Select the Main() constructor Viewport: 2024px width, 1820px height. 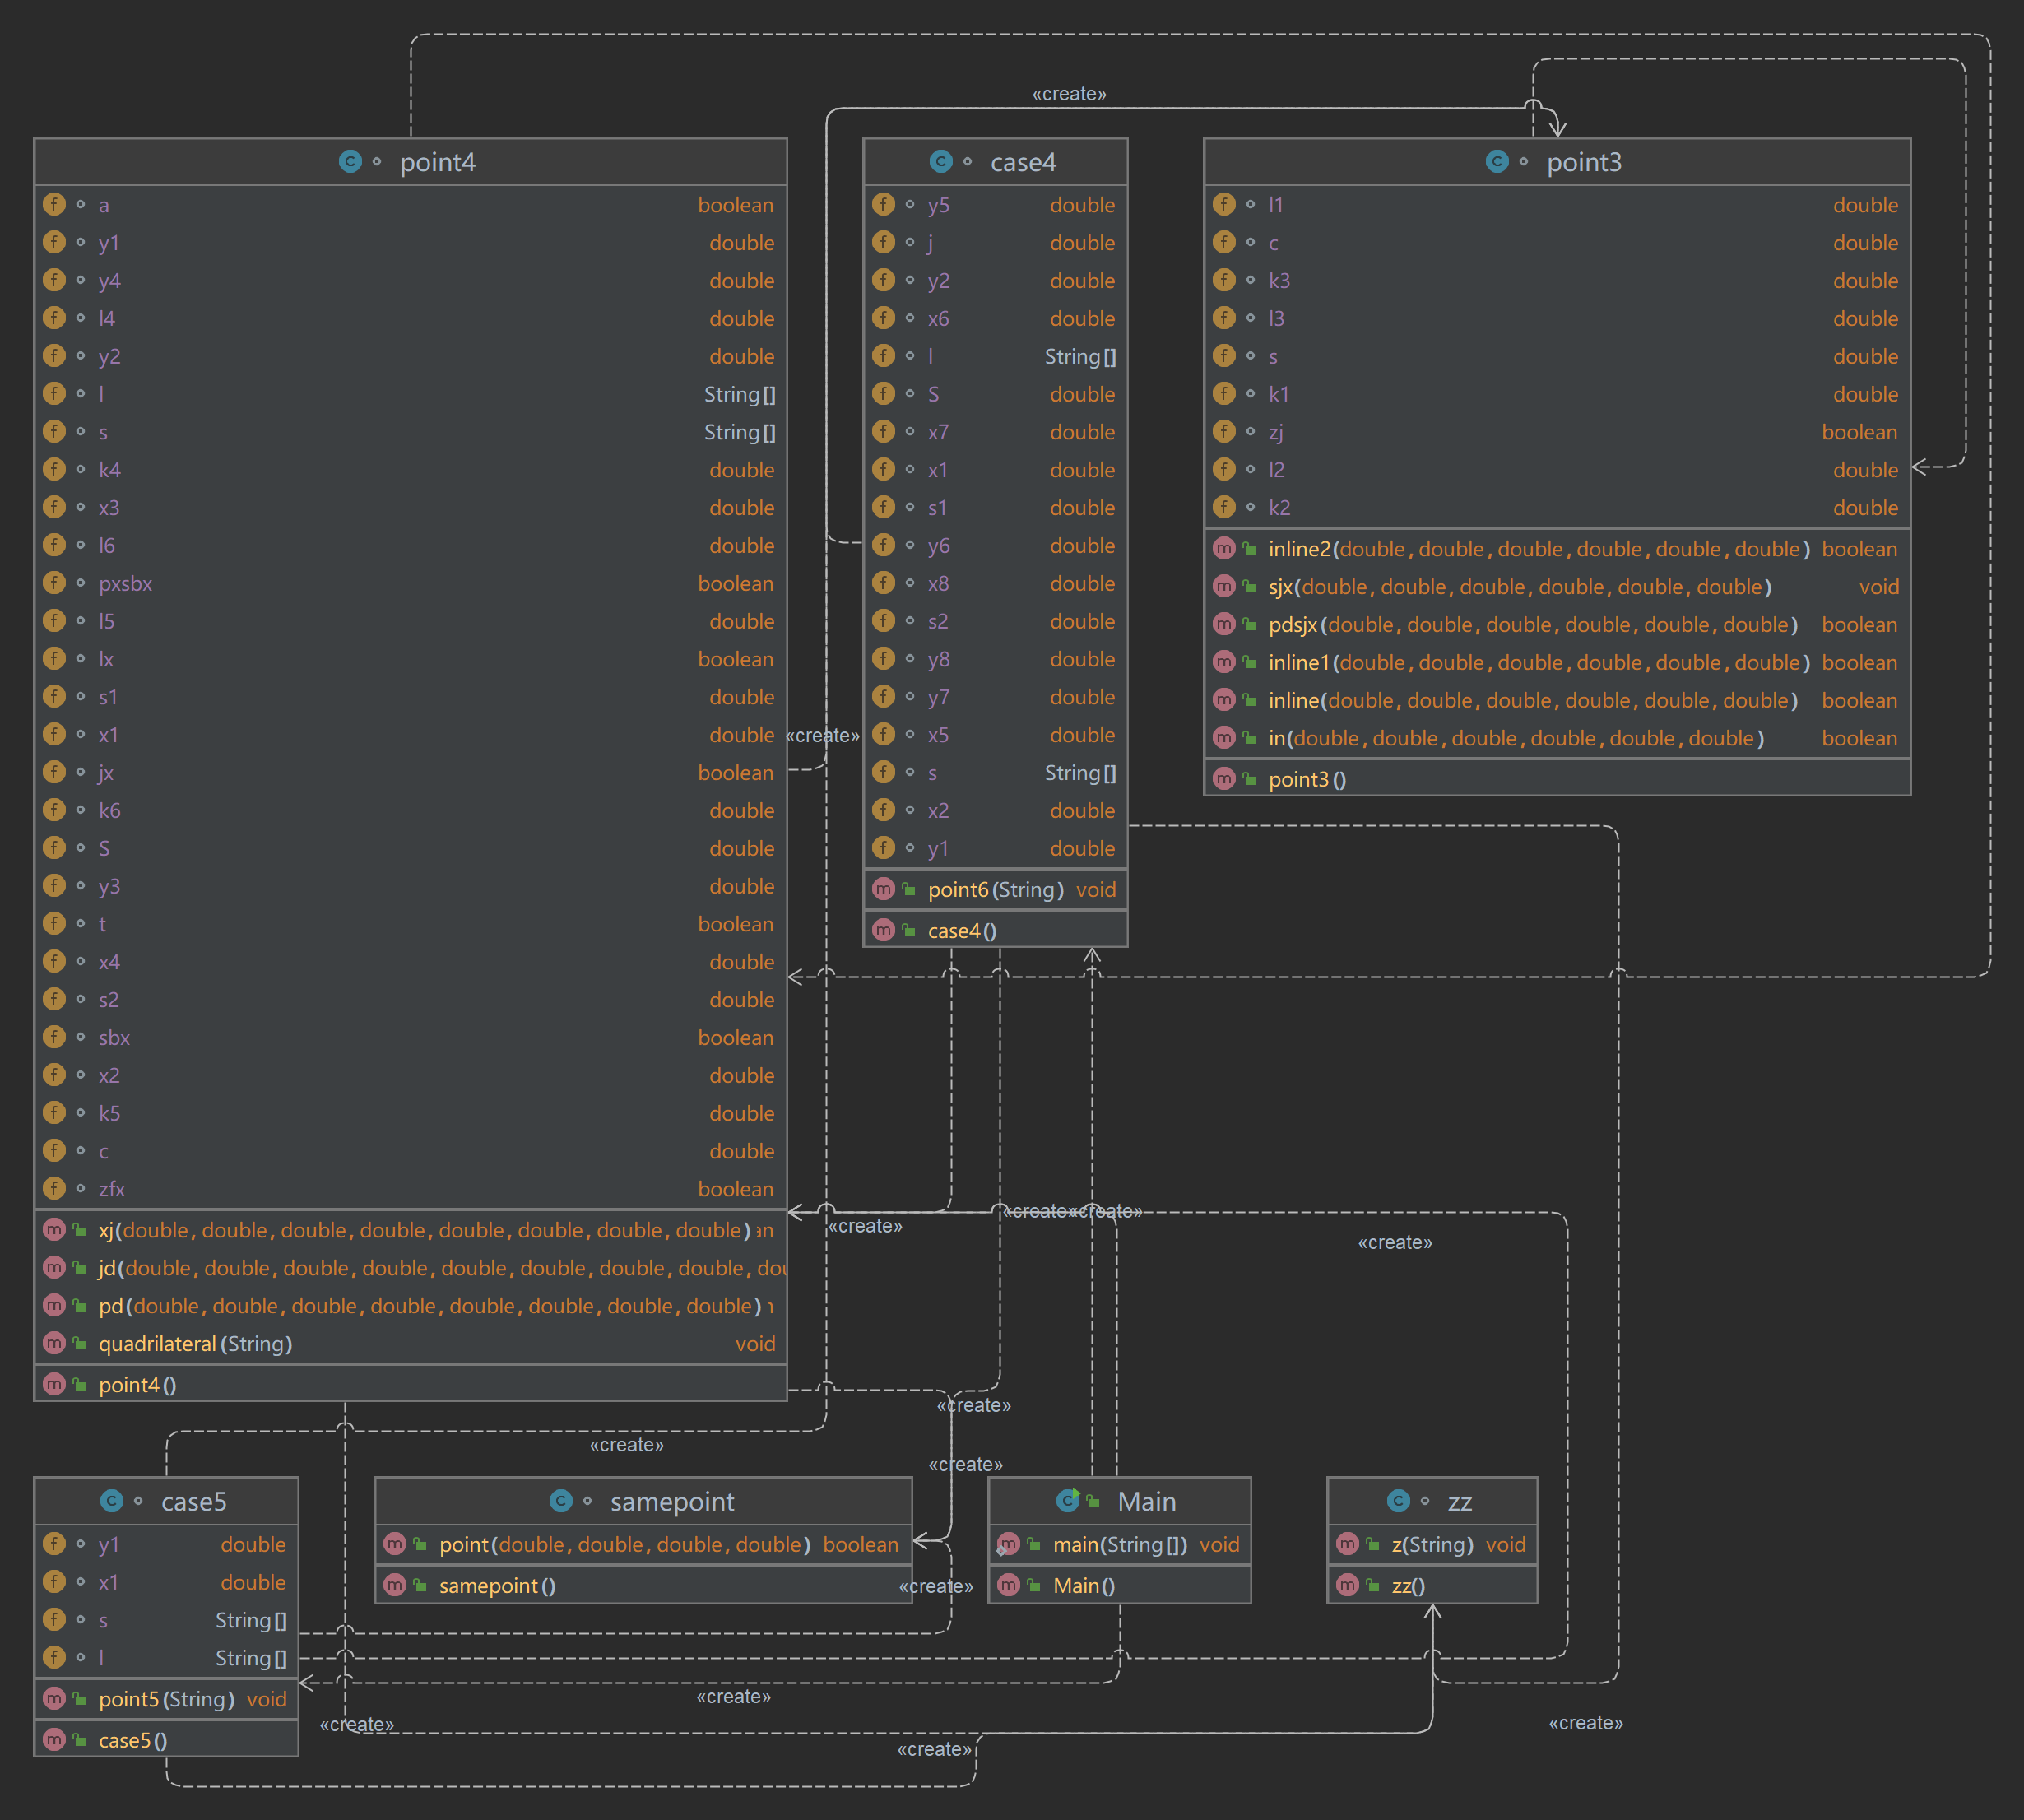(1119, 1585)
